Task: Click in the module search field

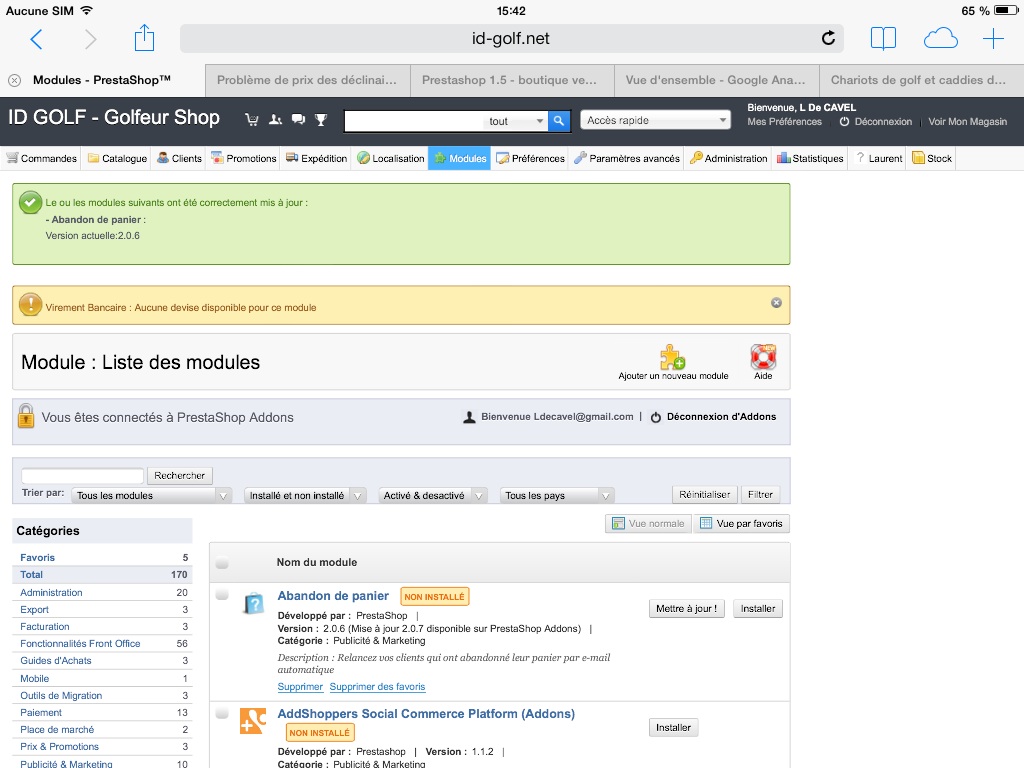Action: (82, 475)
